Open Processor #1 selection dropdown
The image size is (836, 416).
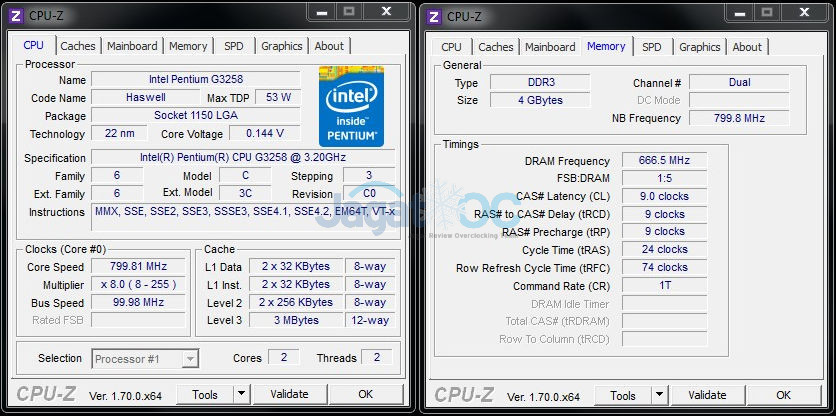(146, 359)
